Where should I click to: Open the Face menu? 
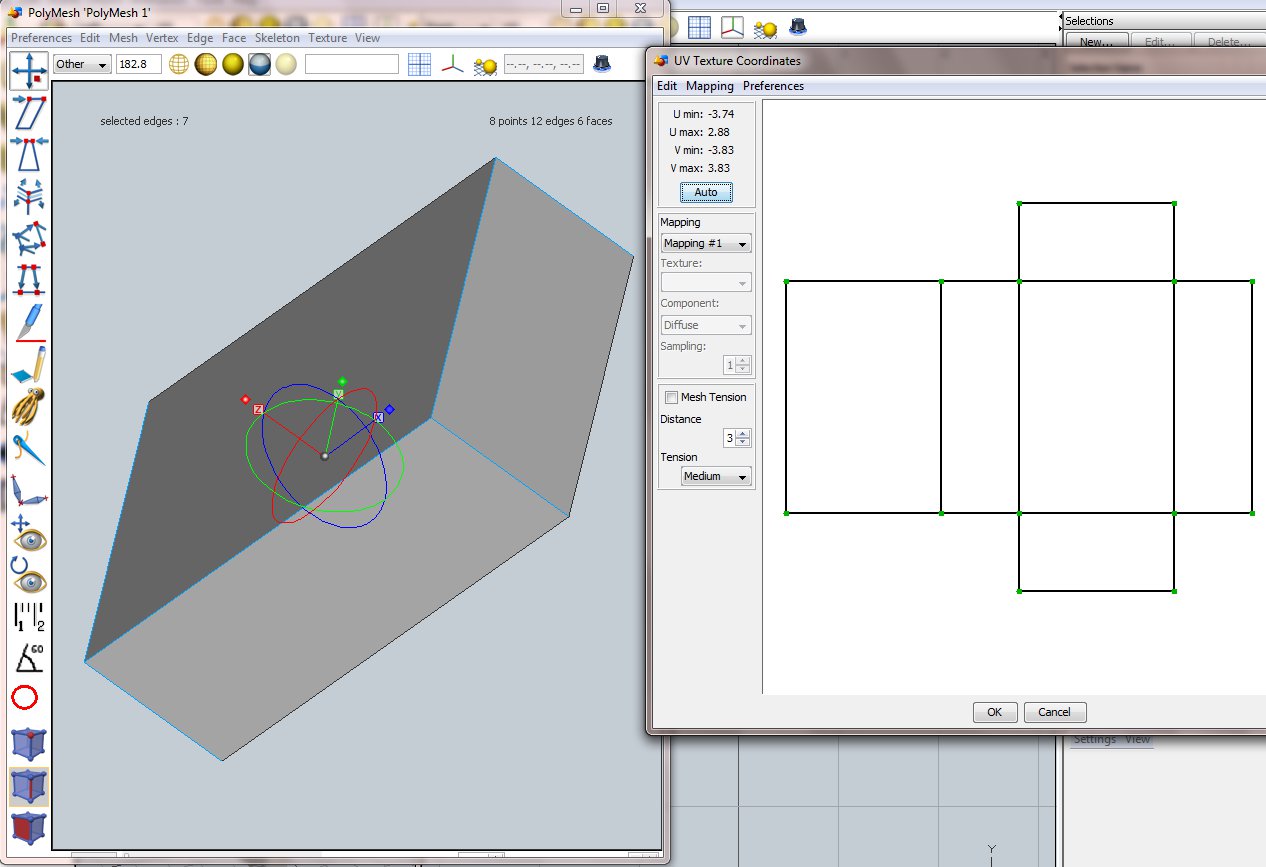pyautogui.click(x=234, y=38)
